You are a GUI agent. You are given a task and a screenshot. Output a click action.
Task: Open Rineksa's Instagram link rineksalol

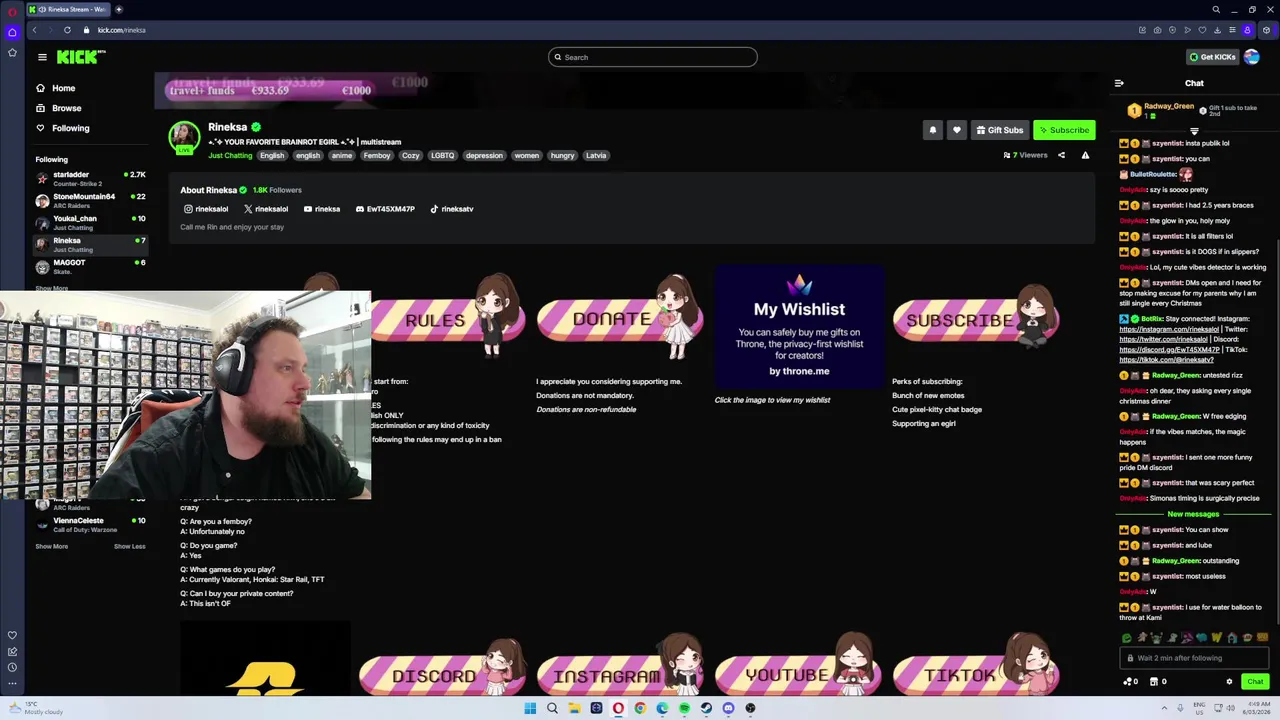(206, 209)
